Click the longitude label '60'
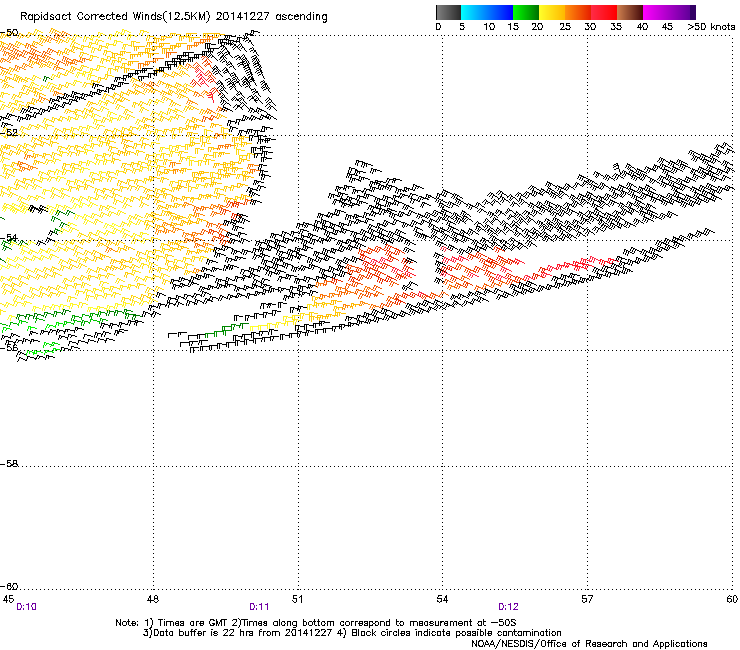 pyautogui.click(x=732, y=599)
